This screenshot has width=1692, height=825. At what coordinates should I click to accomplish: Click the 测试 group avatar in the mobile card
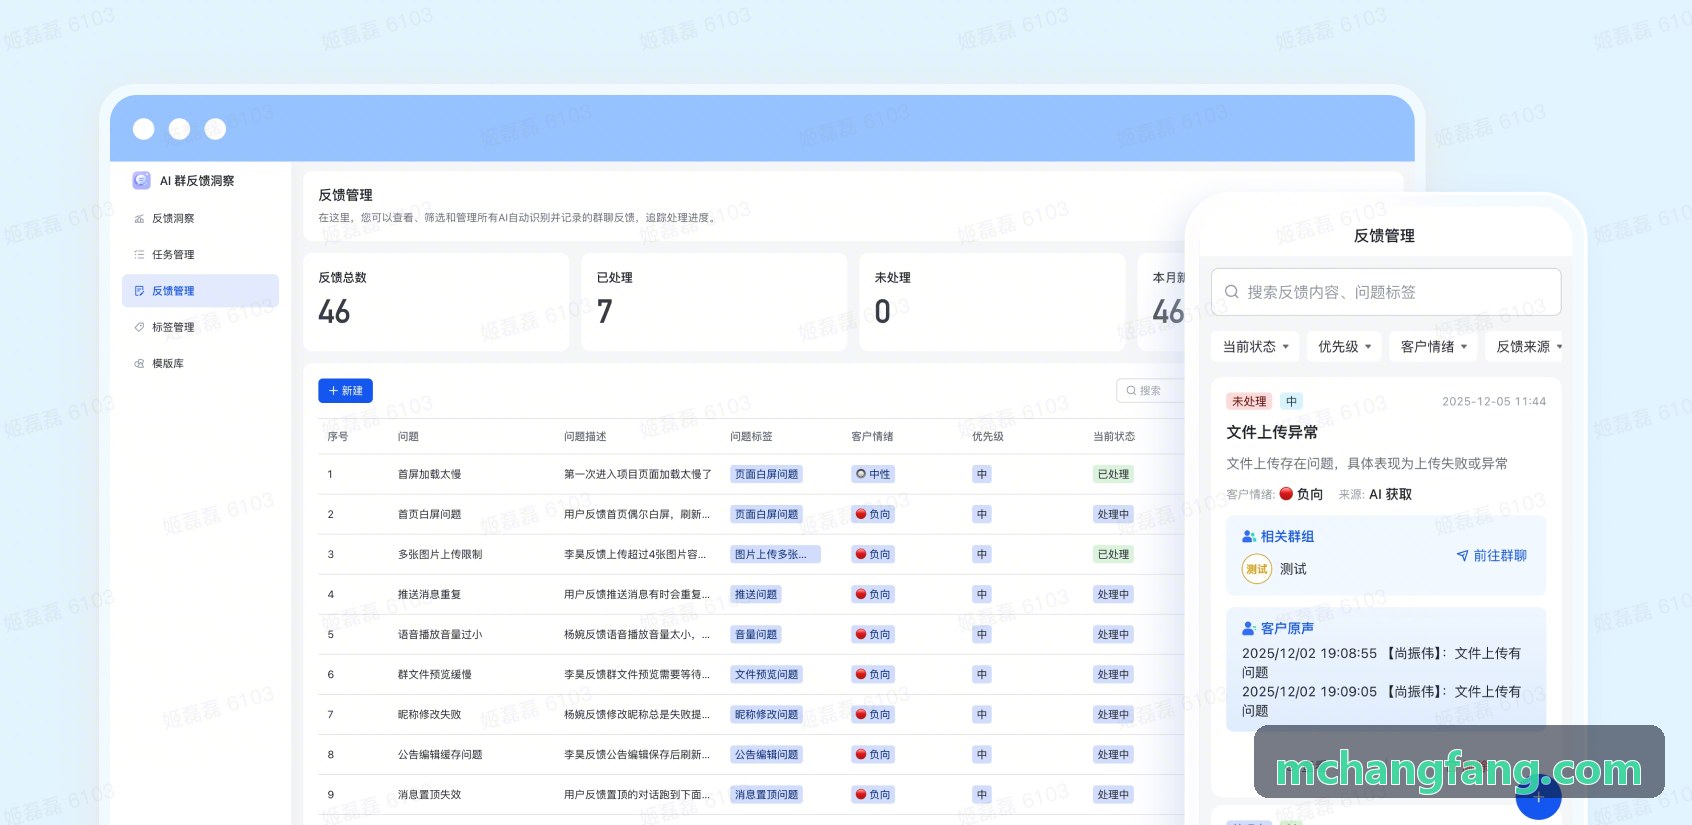click(x=1257, y=569)
